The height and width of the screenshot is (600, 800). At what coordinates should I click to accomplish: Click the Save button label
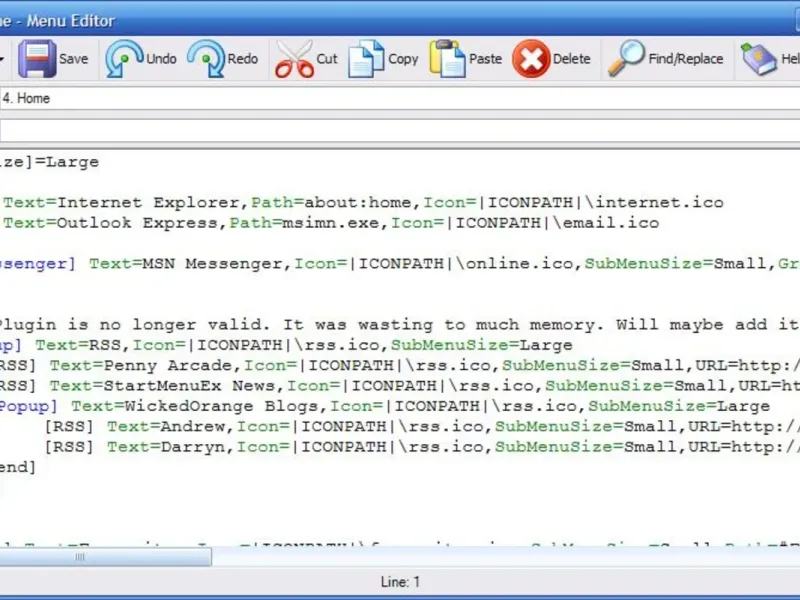tap(73, 59)
